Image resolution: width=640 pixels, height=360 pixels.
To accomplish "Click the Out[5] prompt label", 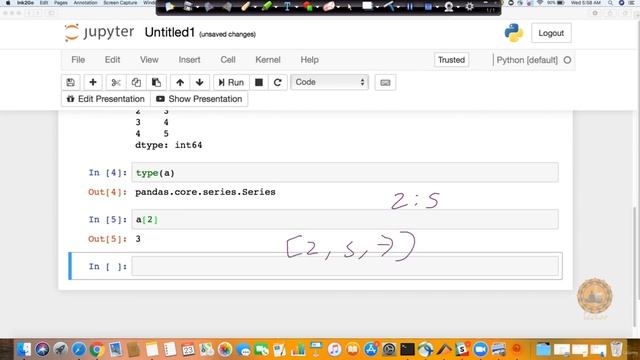I will tap(108, 239).
